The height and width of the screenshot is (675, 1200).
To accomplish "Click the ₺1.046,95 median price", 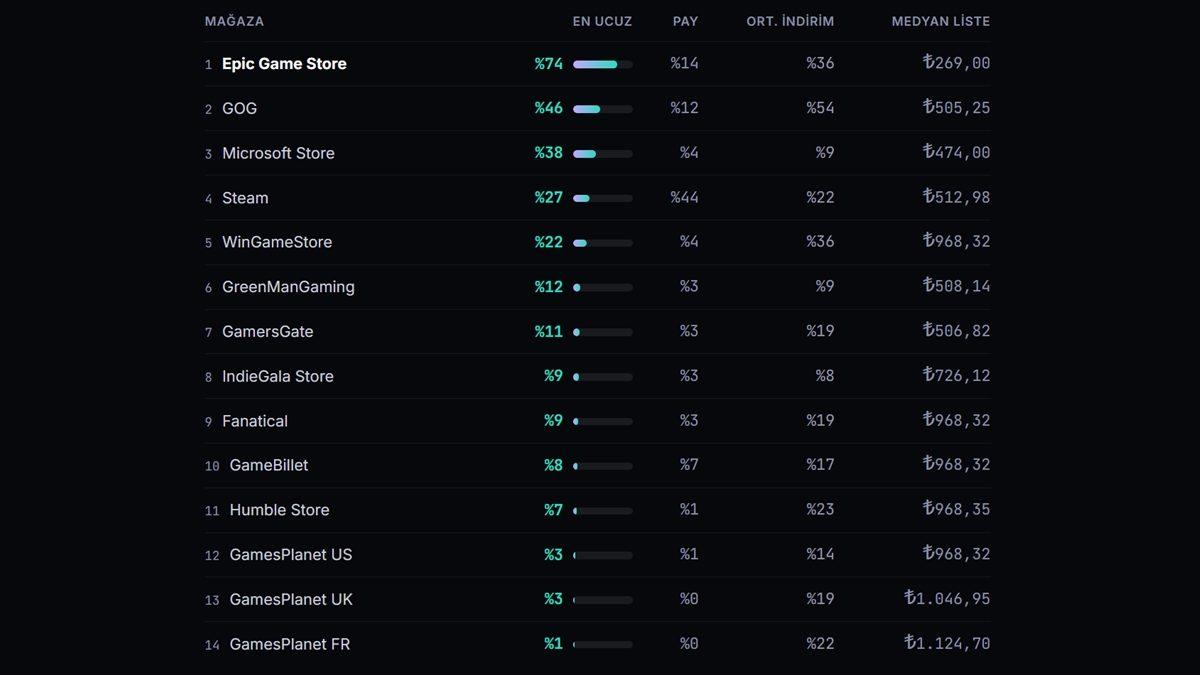I will point(947,599).
